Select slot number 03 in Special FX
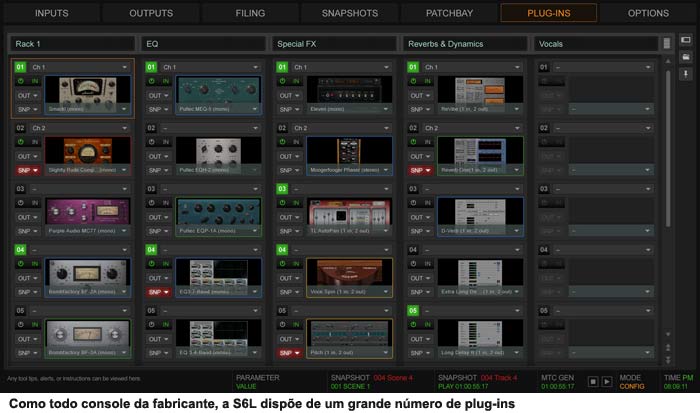Screen dimensions: 700x413 pos(282,189)
